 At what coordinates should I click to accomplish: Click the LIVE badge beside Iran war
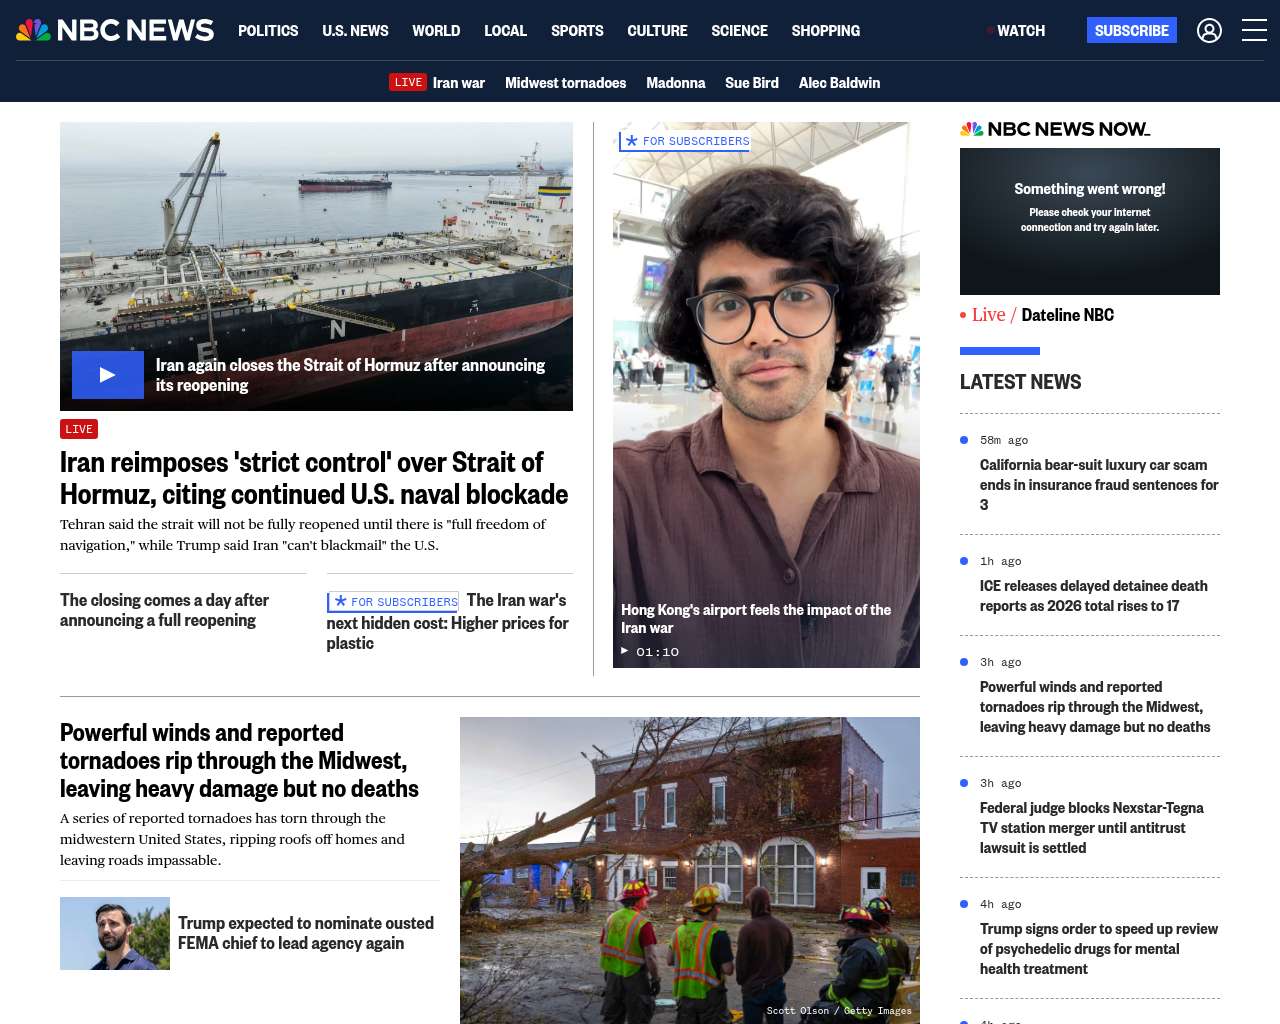pos(407,83)
